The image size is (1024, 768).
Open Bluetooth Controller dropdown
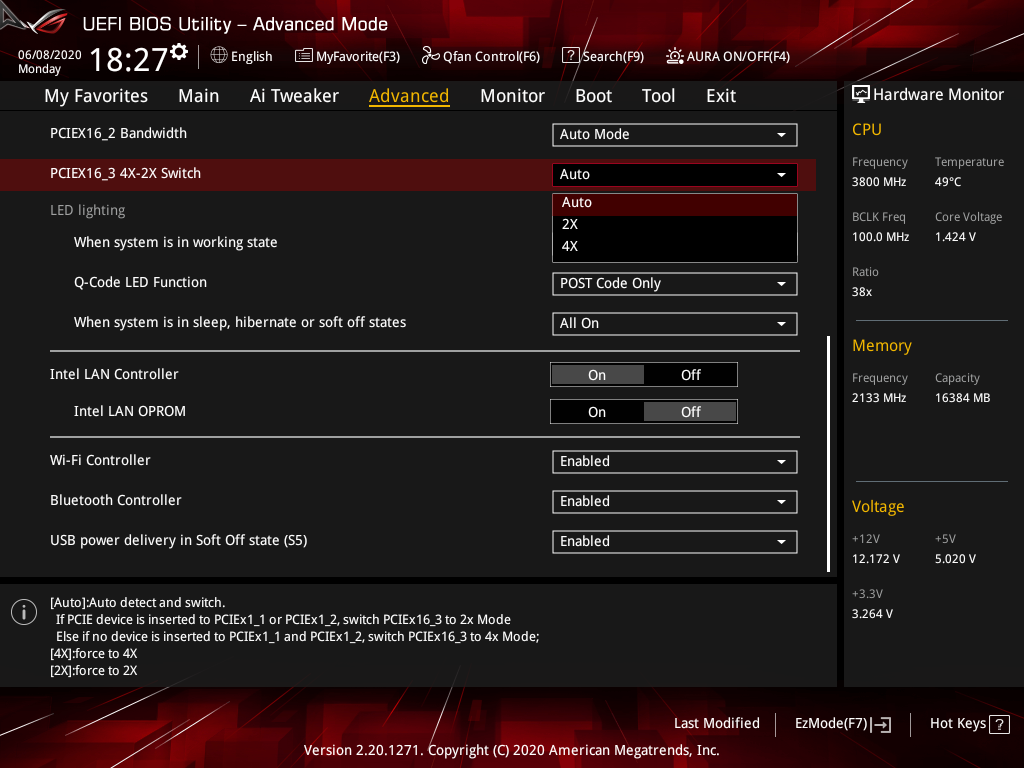tap(675, 502)
